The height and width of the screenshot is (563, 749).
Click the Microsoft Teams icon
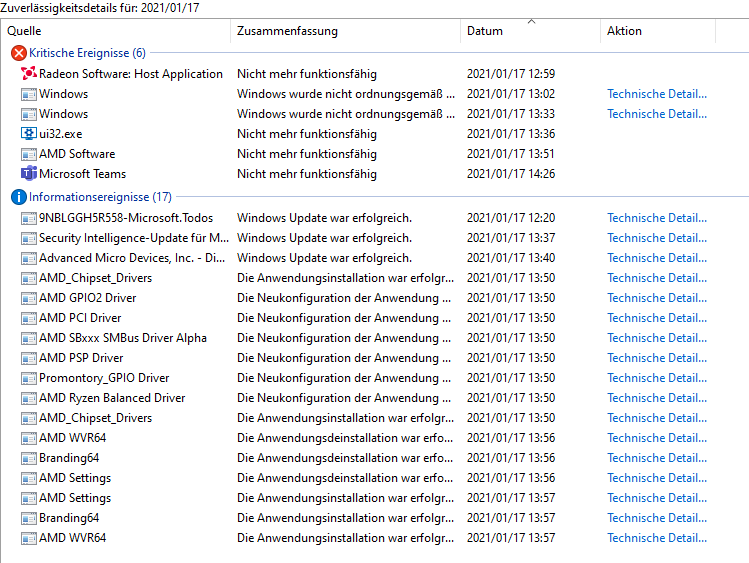tap(29, 174)
